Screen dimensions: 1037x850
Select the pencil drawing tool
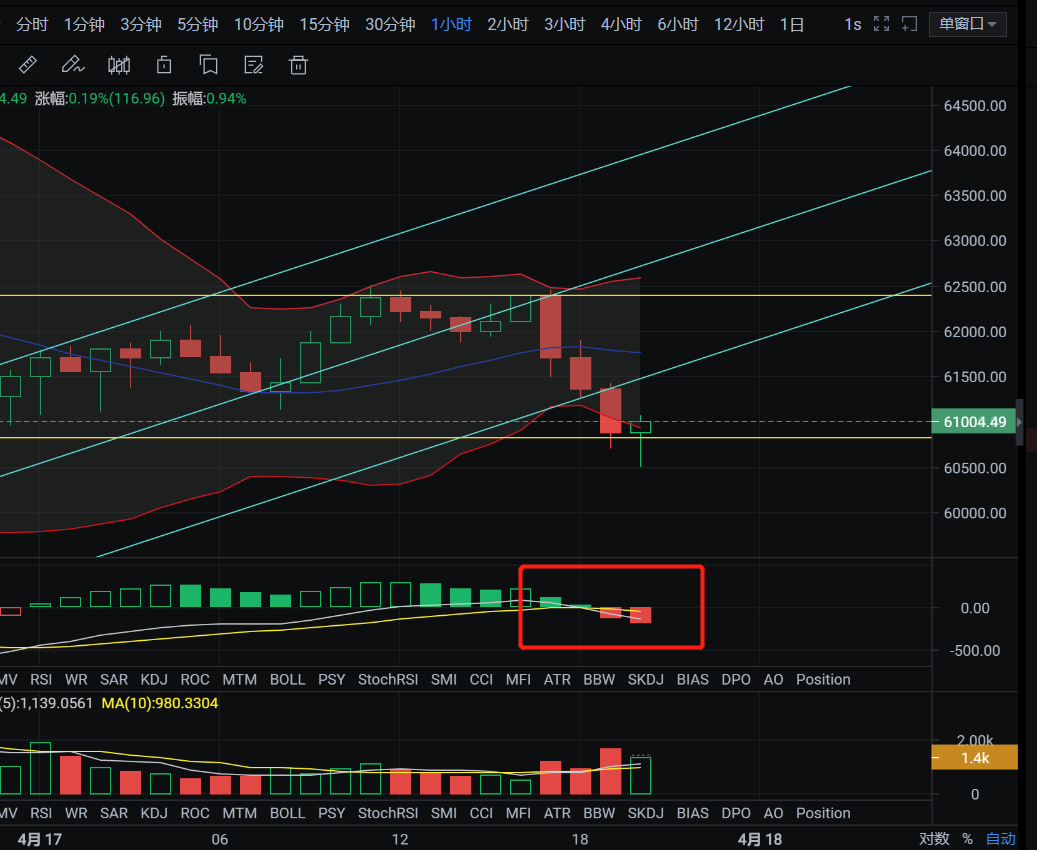tap(73, 65)
